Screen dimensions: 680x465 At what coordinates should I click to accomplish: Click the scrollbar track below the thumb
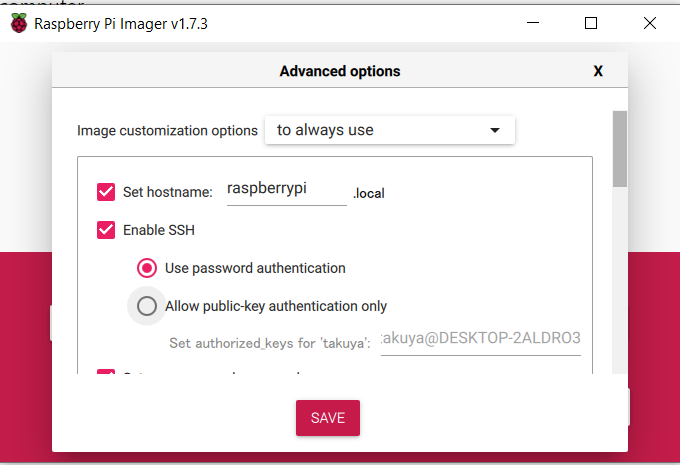pyautogui.click(x=620, y=280)
